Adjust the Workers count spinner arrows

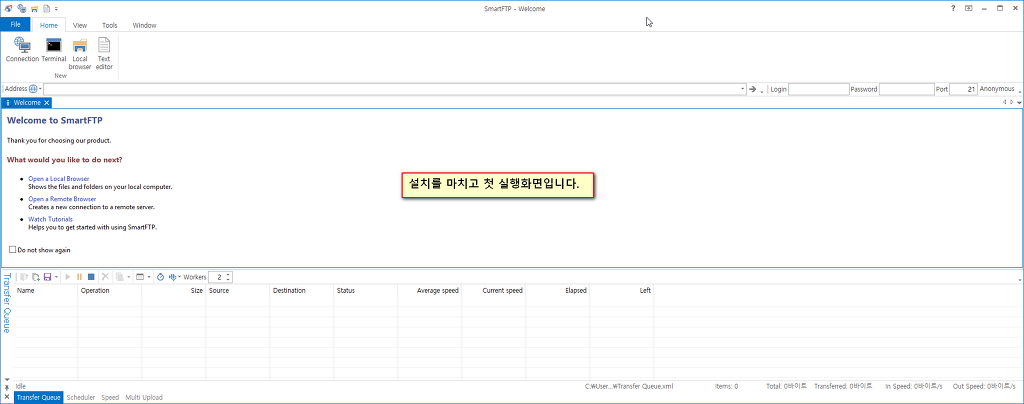tap(228, 276)
